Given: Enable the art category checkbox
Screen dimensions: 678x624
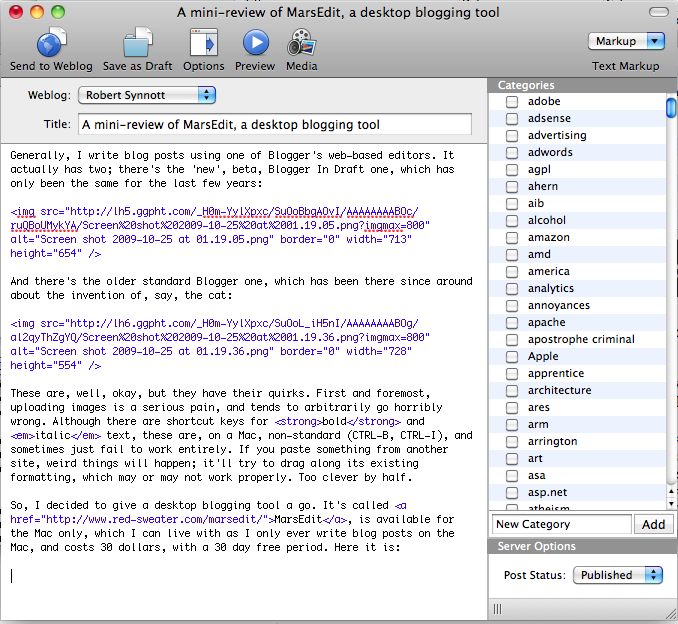Looking at the screenshot, I should click(512, 459).
